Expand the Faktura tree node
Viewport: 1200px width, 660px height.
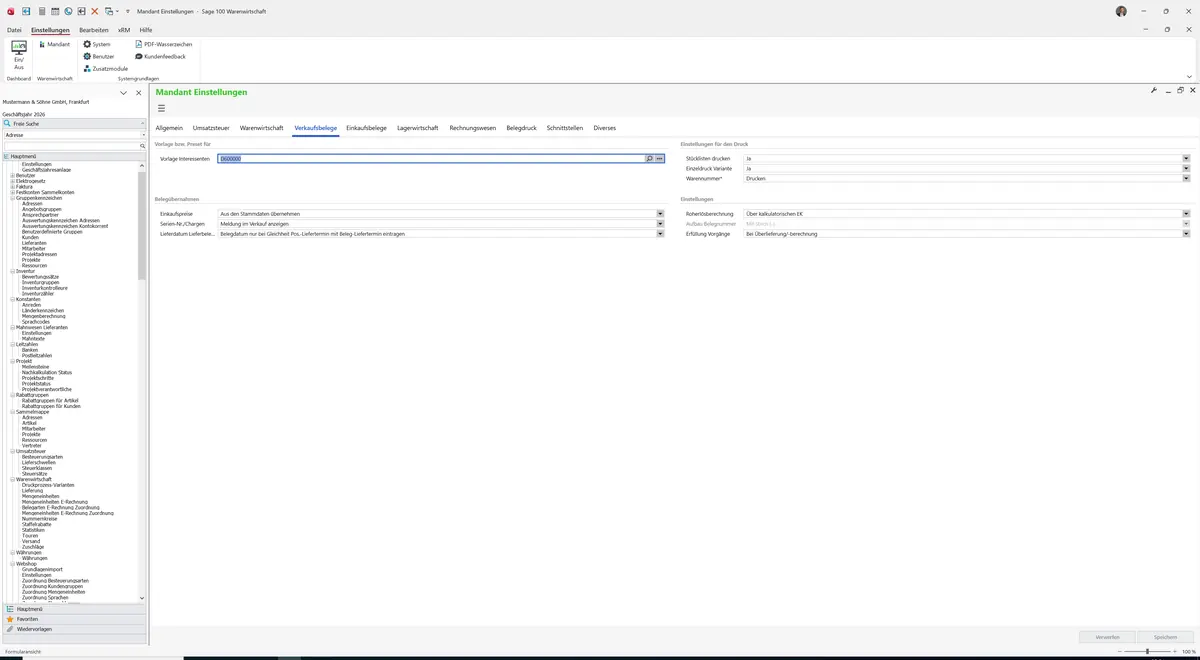coord(12,186)
